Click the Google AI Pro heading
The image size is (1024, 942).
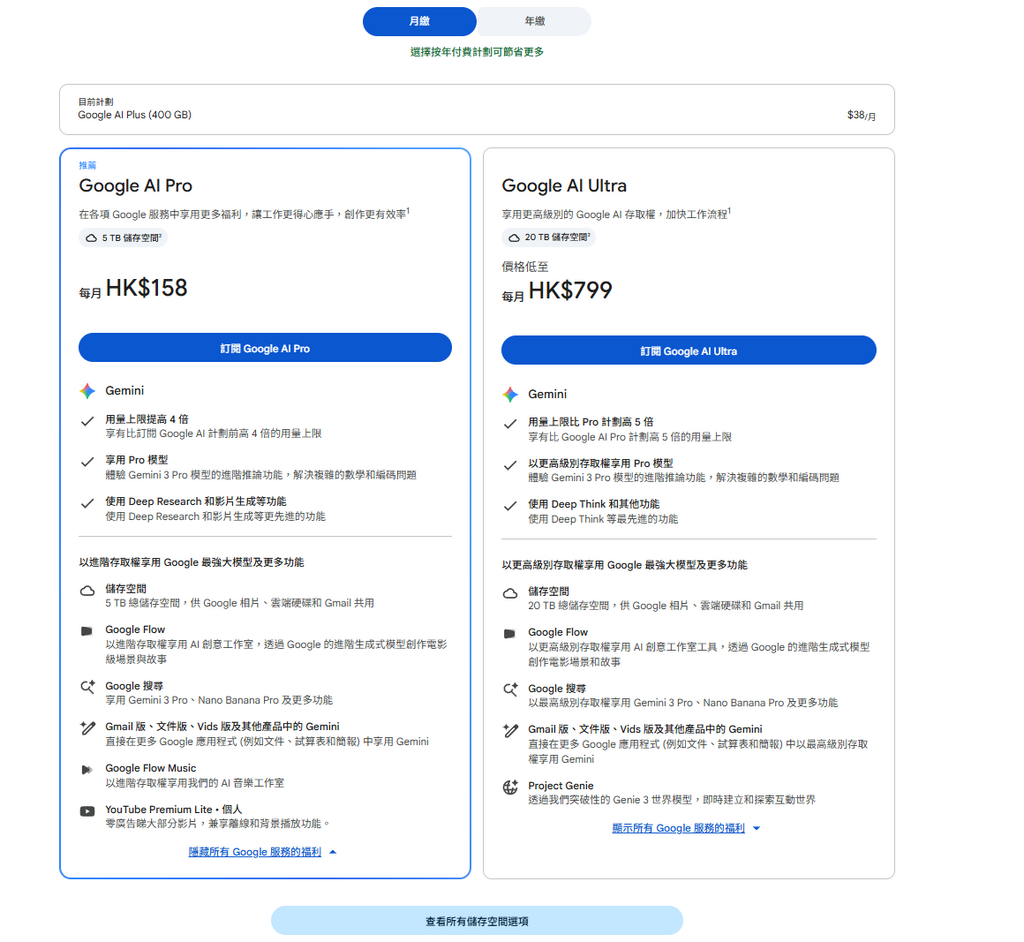[135, 186]
